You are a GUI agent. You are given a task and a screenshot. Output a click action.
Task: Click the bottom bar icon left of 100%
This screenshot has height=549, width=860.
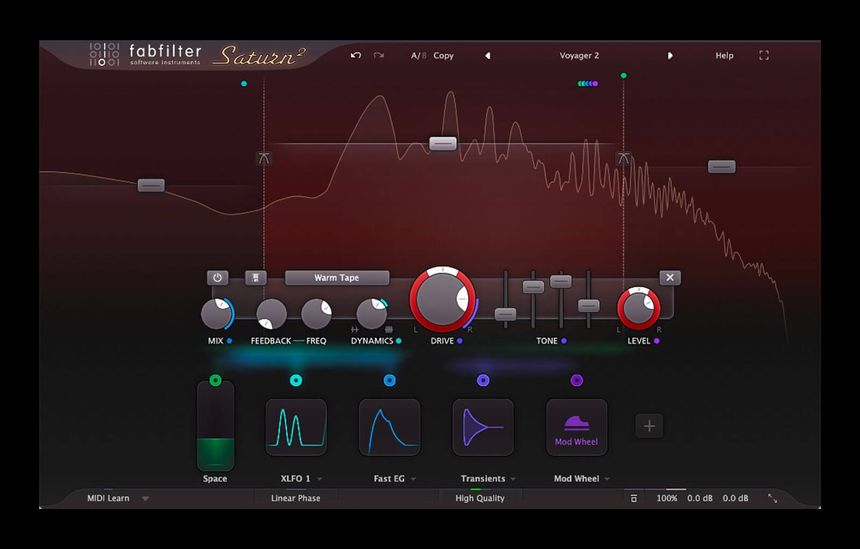[x=634, y=498]
